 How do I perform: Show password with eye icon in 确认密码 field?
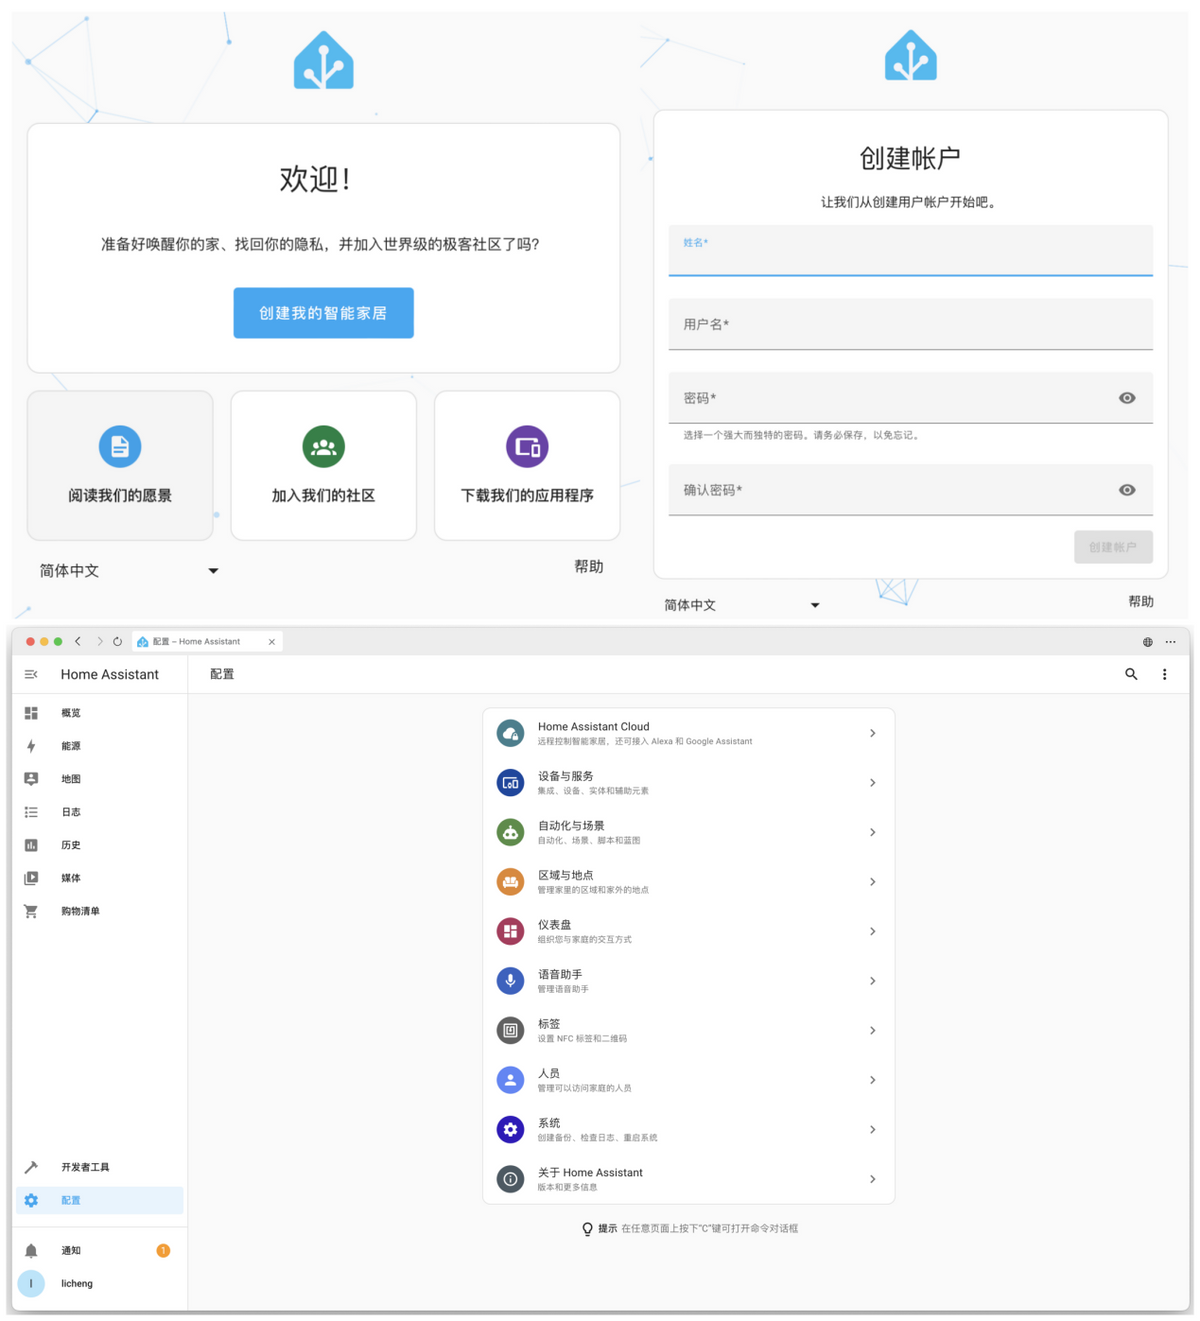click(1127, 490)
